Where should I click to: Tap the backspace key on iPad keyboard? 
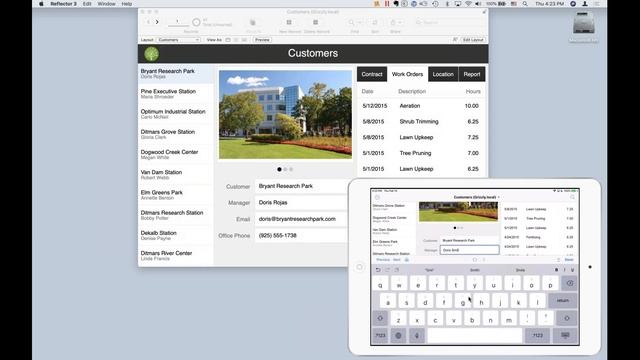[569, 283]
